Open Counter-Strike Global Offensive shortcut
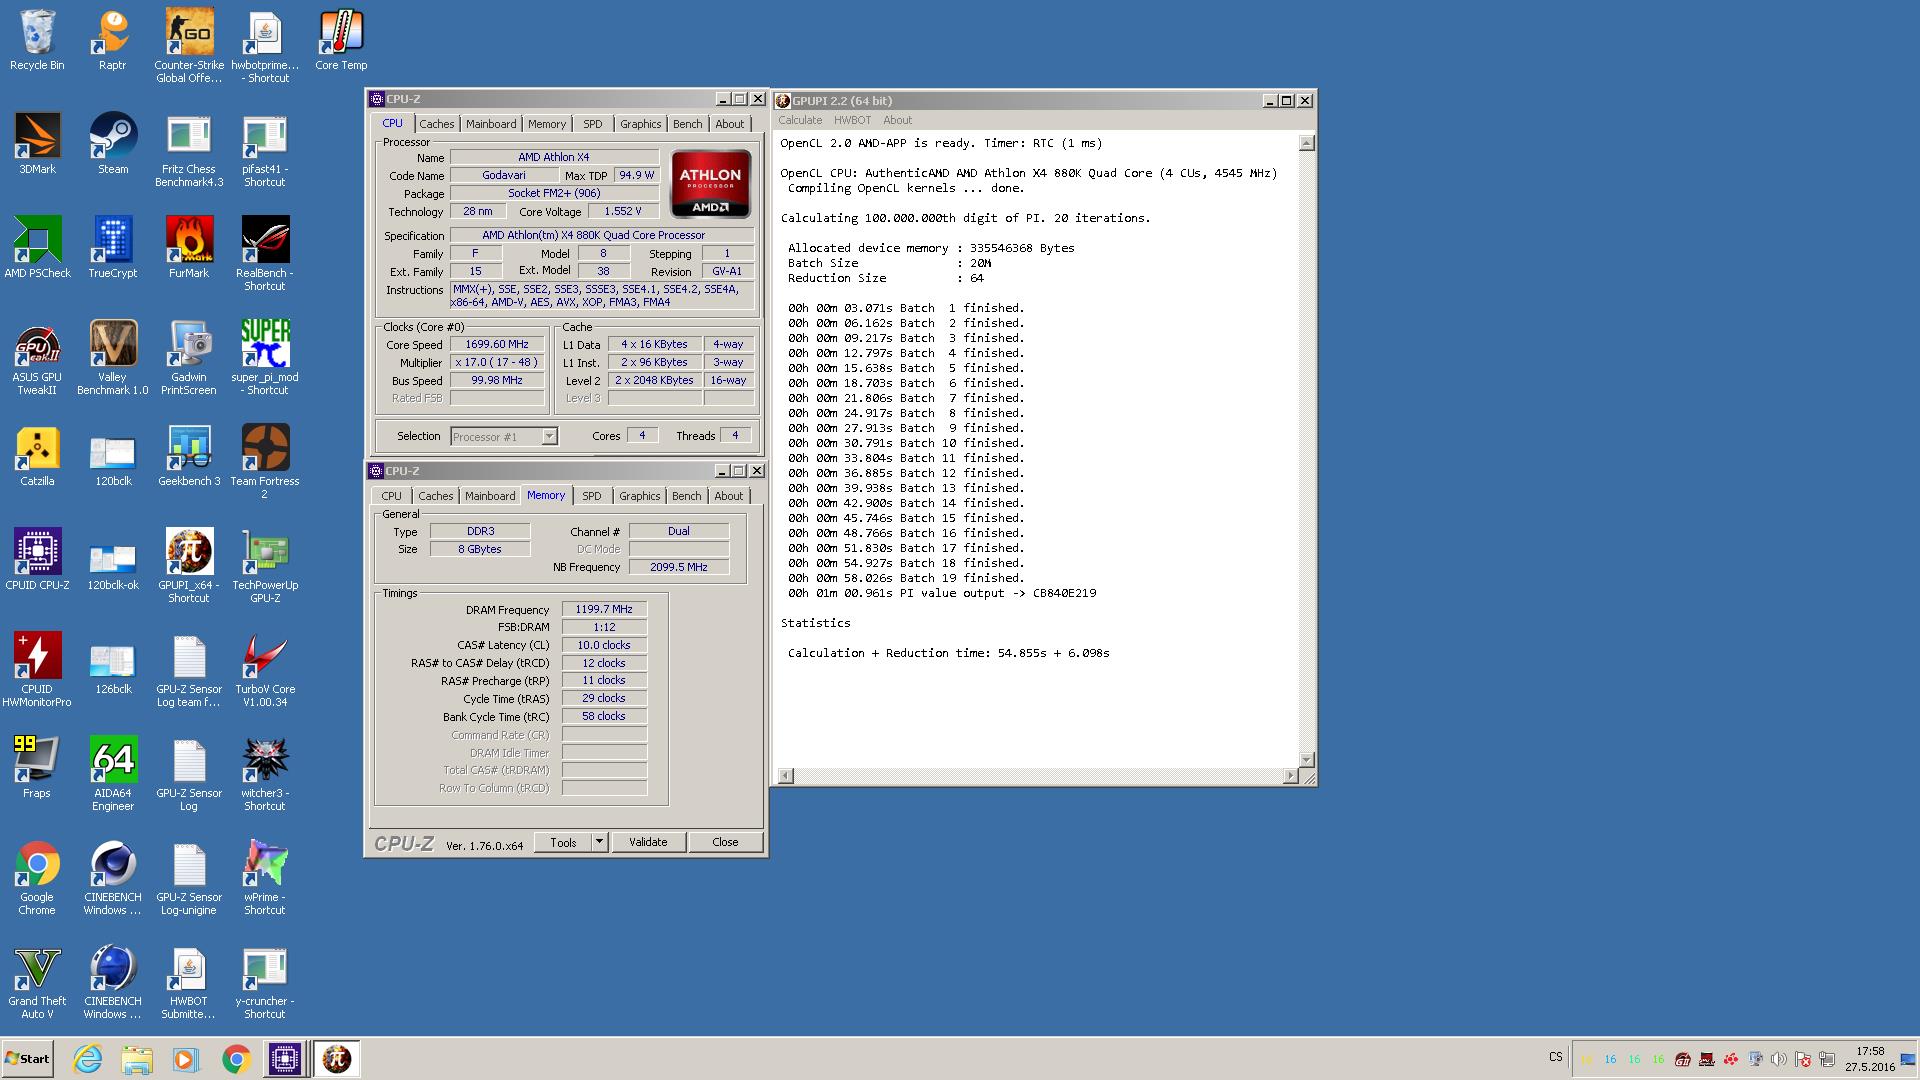Image resolution: width=1920 pixels, height=1080 pixels. pyautogui.click(x=189, y=45)
